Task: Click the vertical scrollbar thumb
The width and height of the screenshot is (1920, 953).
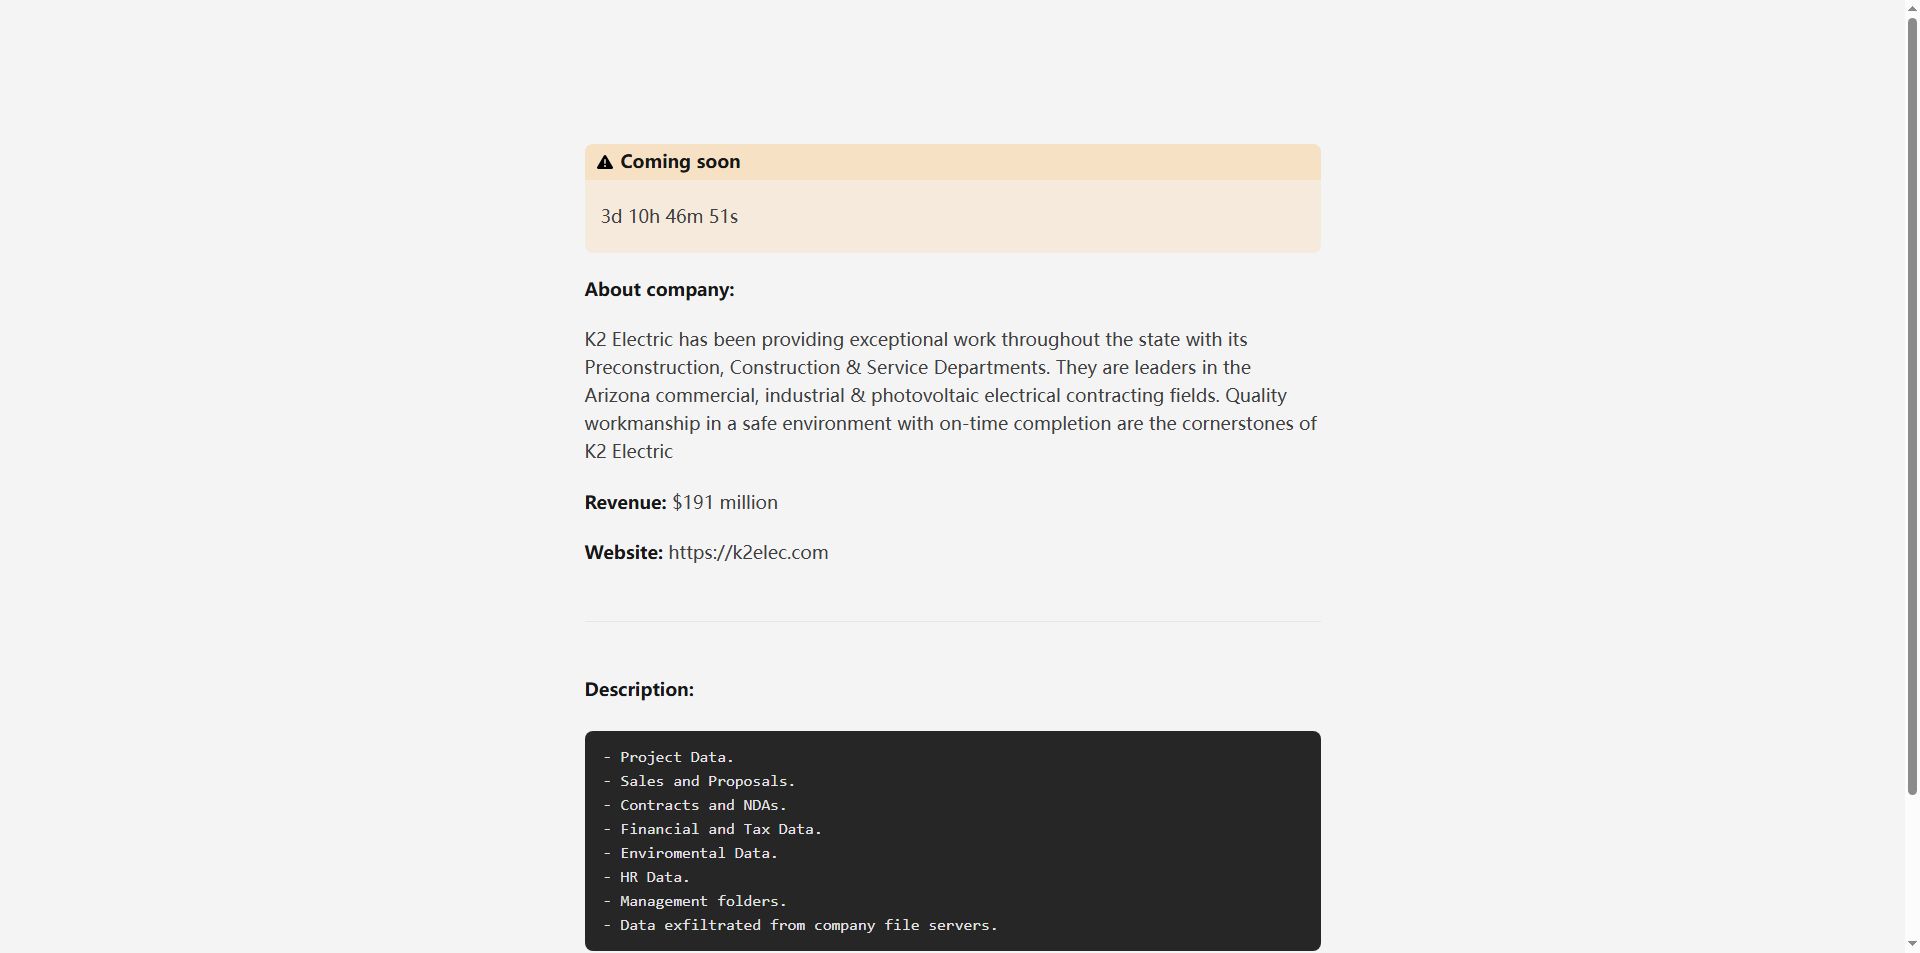Action: click(1912, 400)
